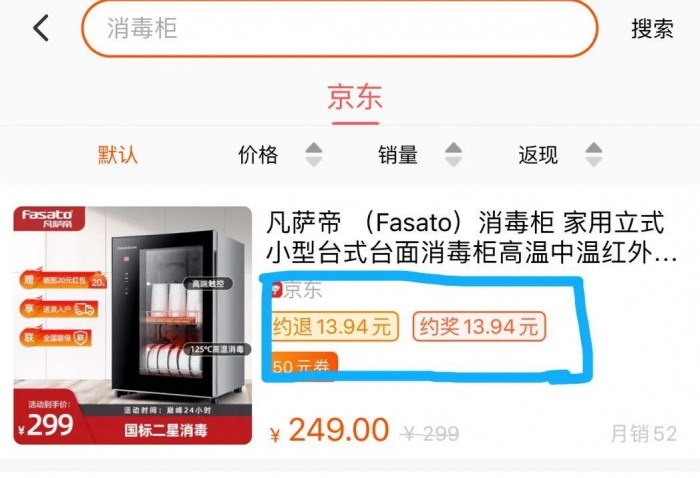Tap the 京东 store logo icon
The height and width of the screenshot is (478, 700).
tap(277, 290)
